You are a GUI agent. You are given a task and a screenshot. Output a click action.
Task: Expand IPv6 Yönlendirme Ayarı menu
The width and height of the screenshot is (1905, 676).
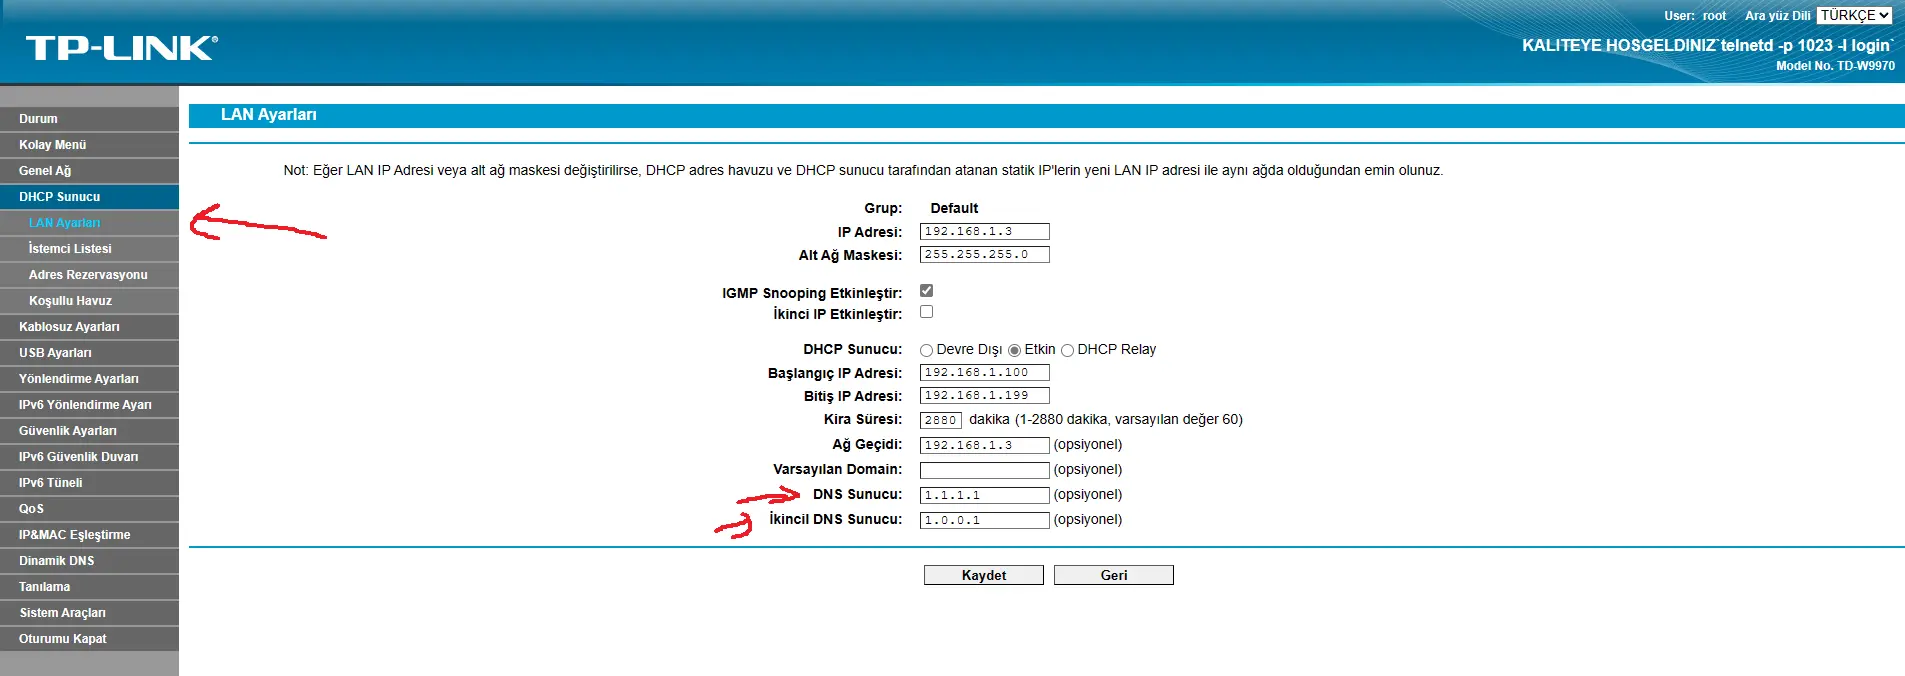click(x=89, y=405)
